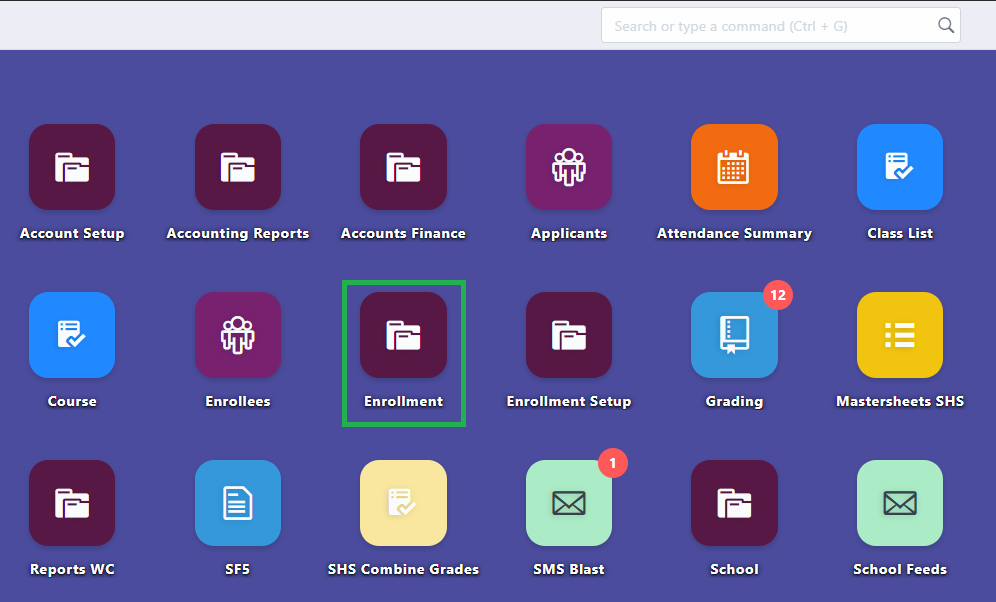
Task: Click the search magnifier icon
Action: [x=946, y=25]
